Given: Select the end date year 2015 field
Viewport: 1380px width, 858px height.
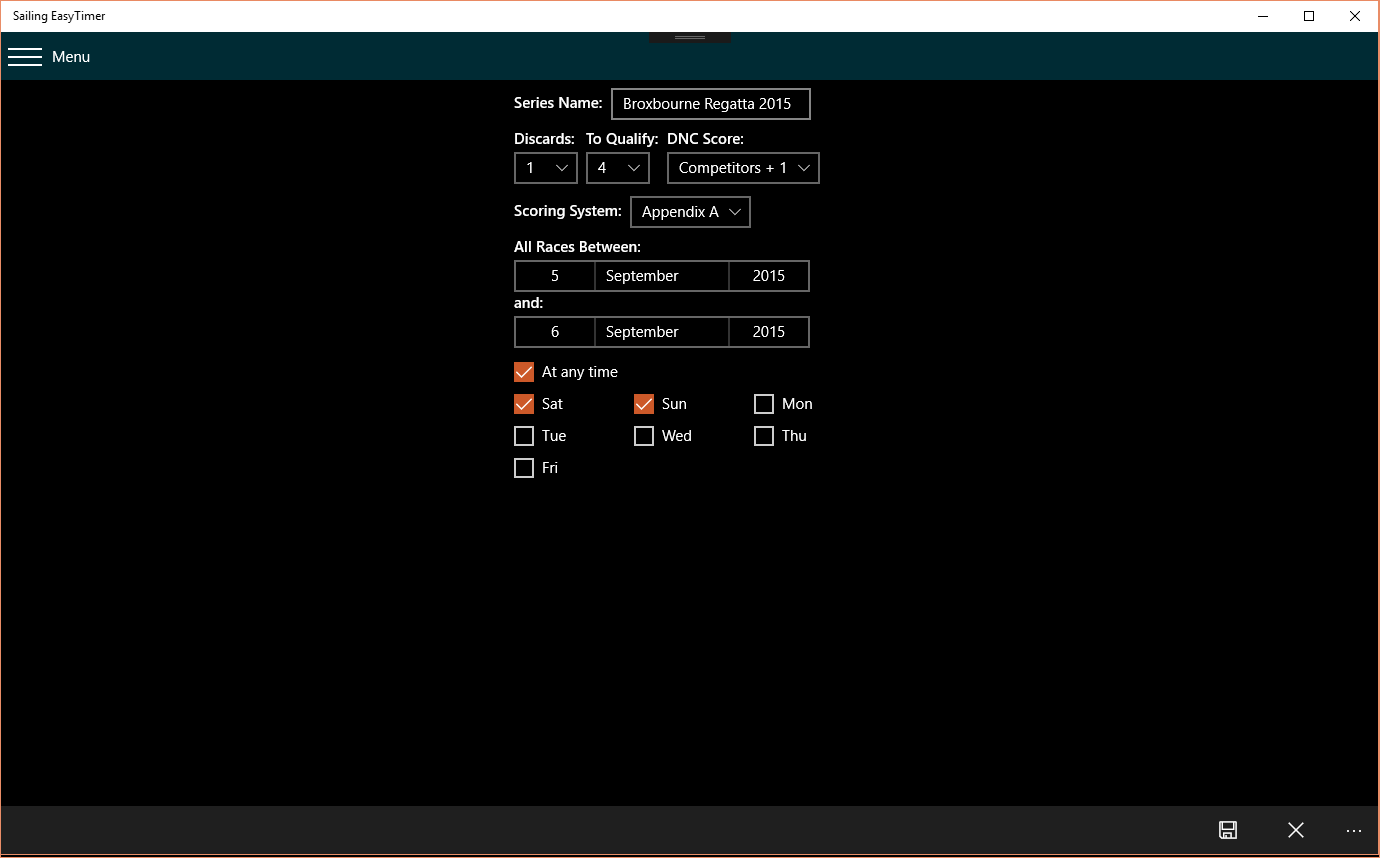Looking at the screenshot, I should click(768, 331).
